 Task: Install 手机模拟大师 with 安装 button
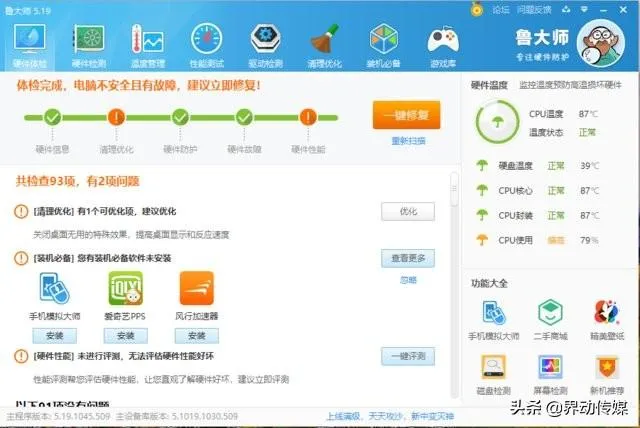click(54, 336)
